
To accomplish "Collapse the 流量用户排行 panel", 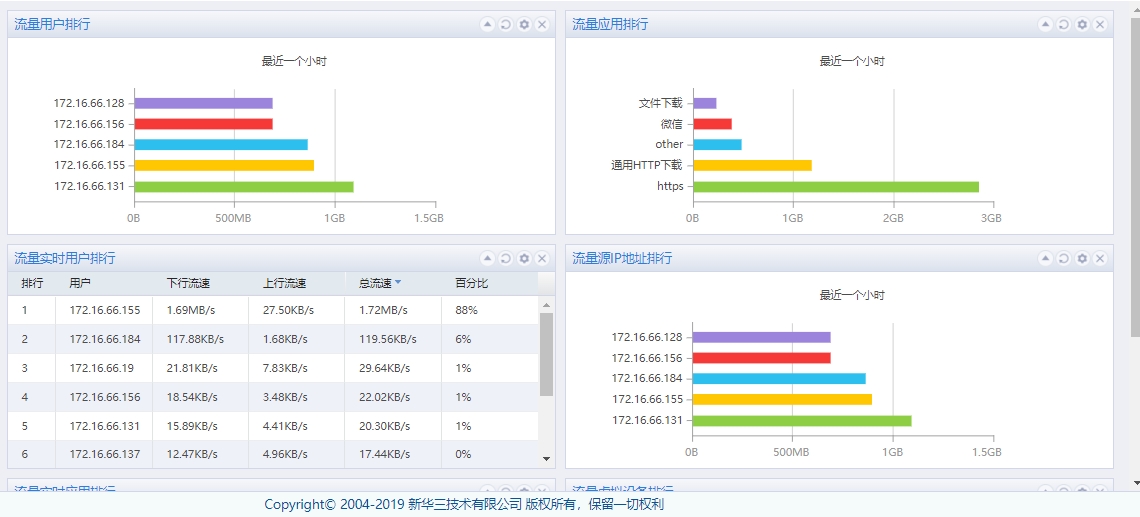I will [487, 24].
